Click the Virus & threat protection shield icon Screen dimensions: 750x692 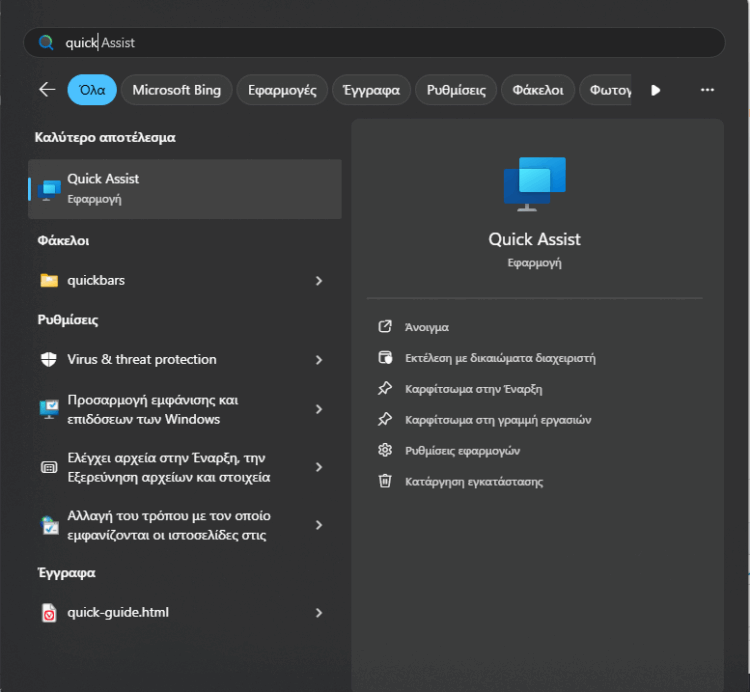click(49, 360)
